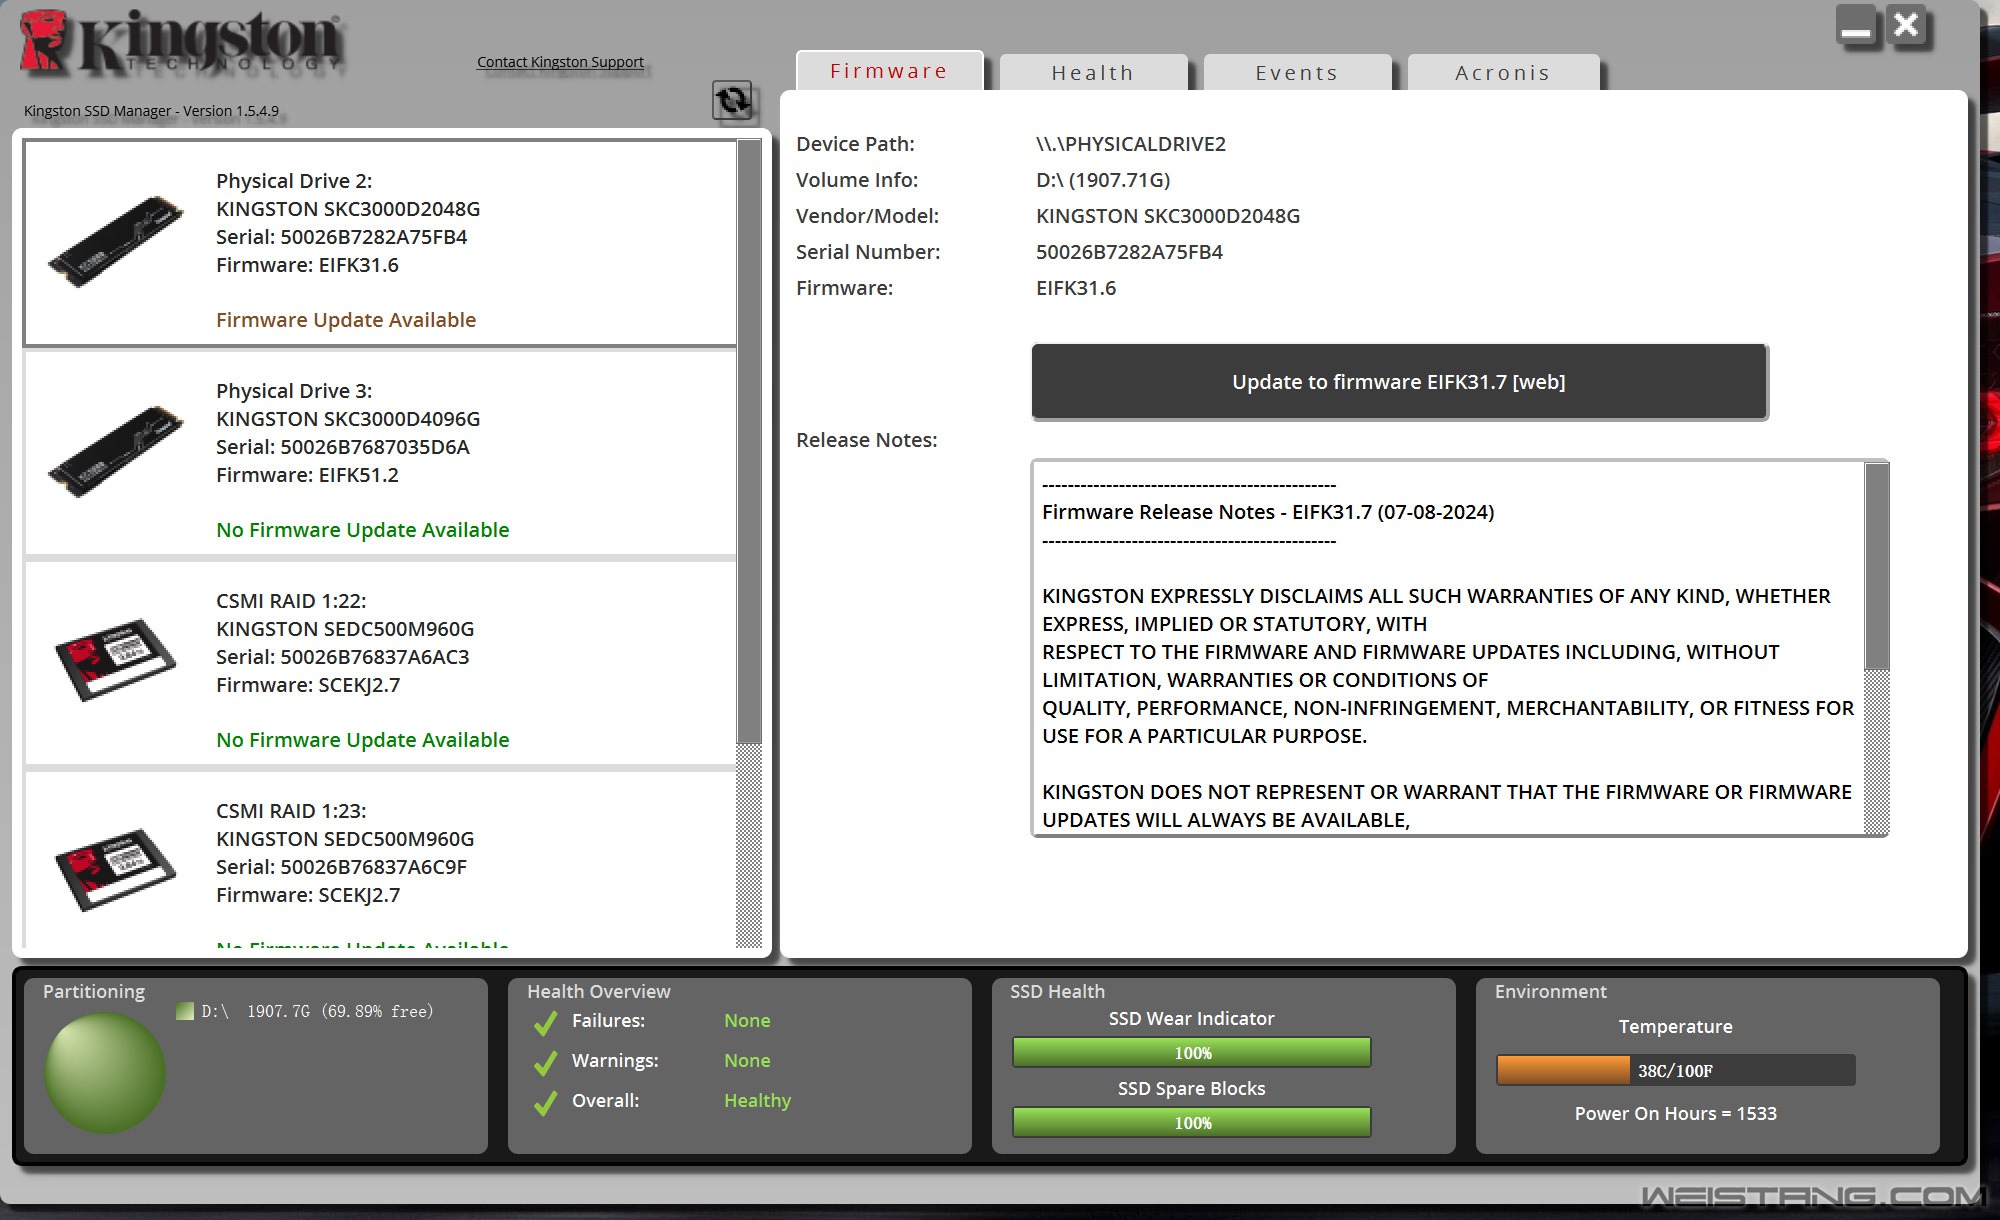This screenshot has height=1220, width=2000.
Task: Select Physical Drive 3 SSD thumbnail
Action: pyautogui.click(x=116, y=452)
